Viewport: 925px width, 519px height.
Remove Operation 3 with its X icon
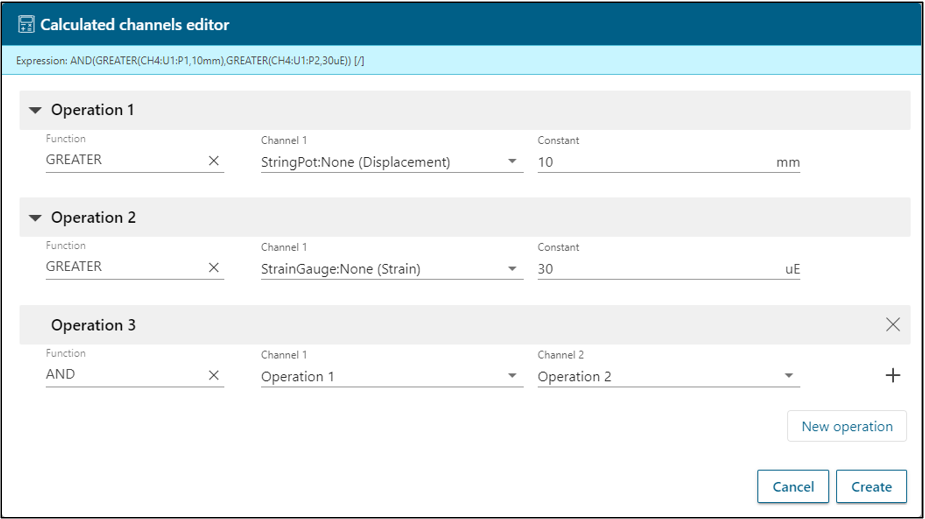coord(892,324)
